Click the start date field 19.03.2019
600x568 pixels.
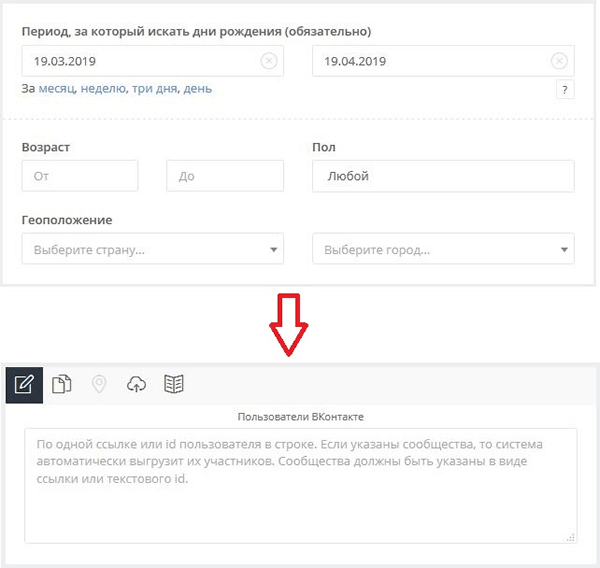[152, 61]
